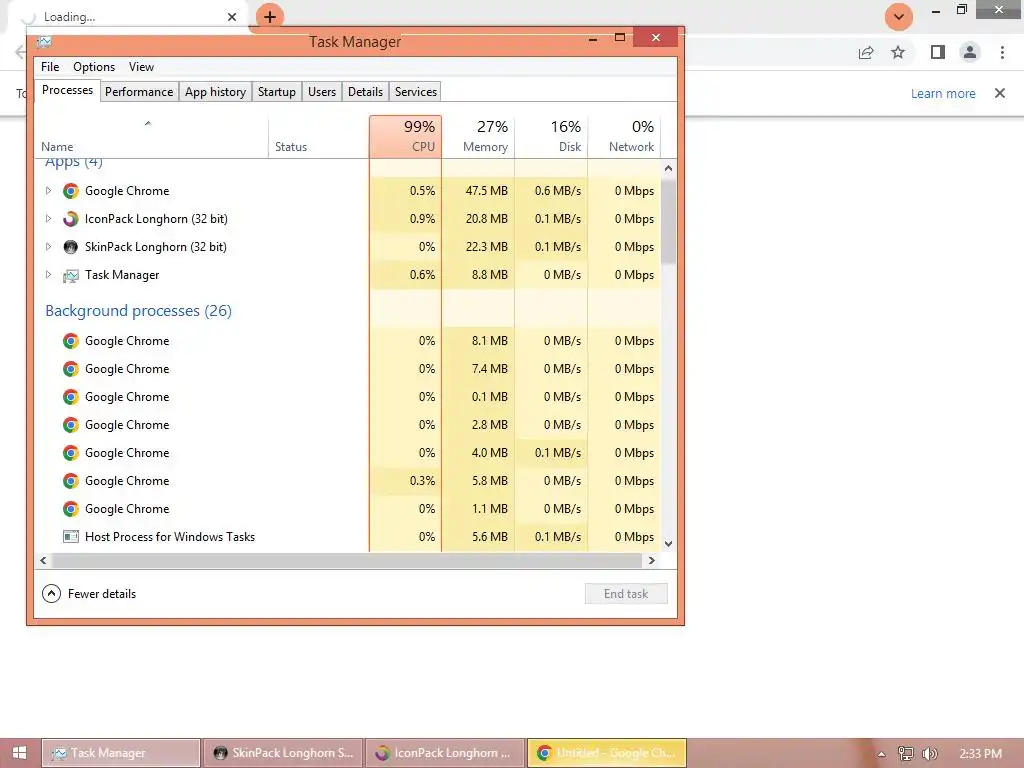Select background Chrome row using 8.1 MB
Image resolution: width=1024 pixels, height=768 pixels.
point(347,341)
